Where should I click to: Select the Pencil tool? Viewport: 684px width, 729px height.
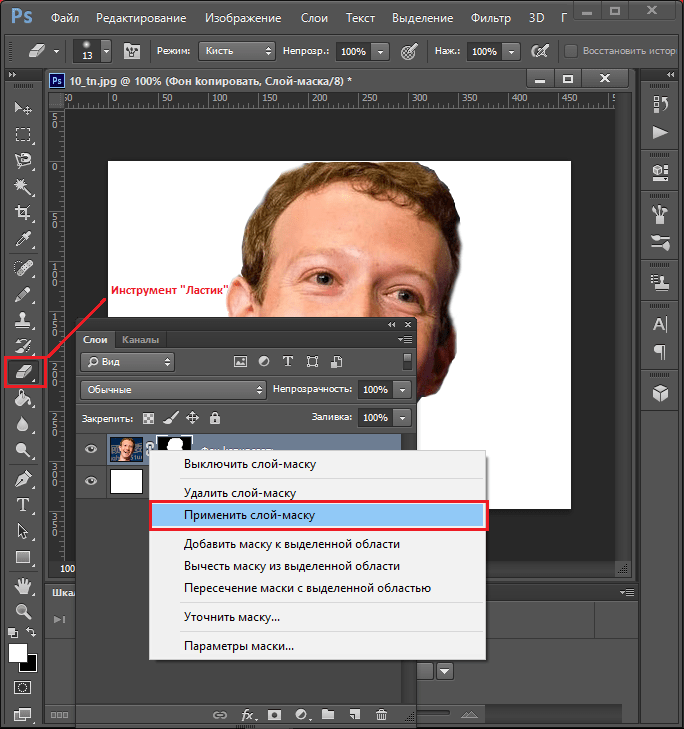(23, 294)
